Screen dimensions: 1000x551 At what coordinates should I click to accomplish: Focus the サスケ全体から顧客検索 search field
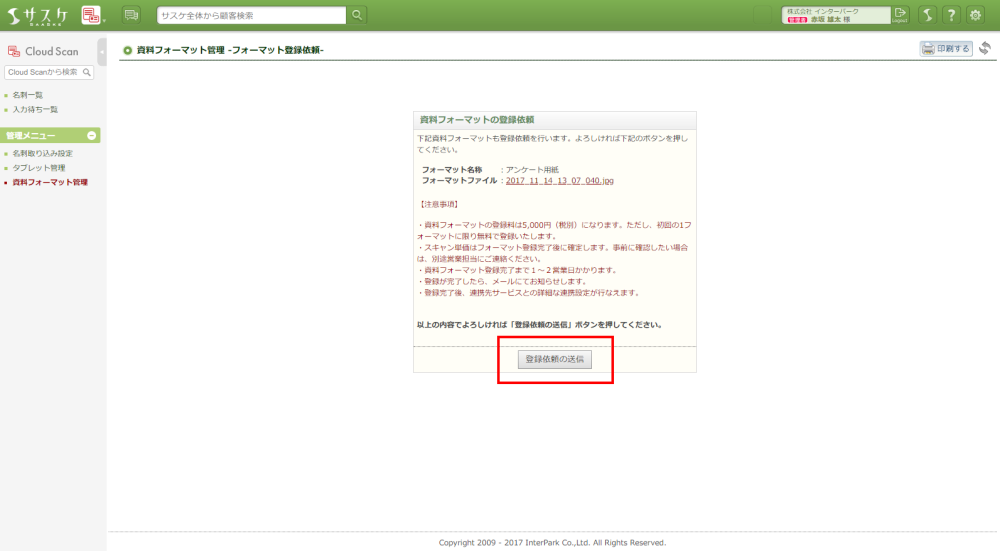(x=251, y=15)
